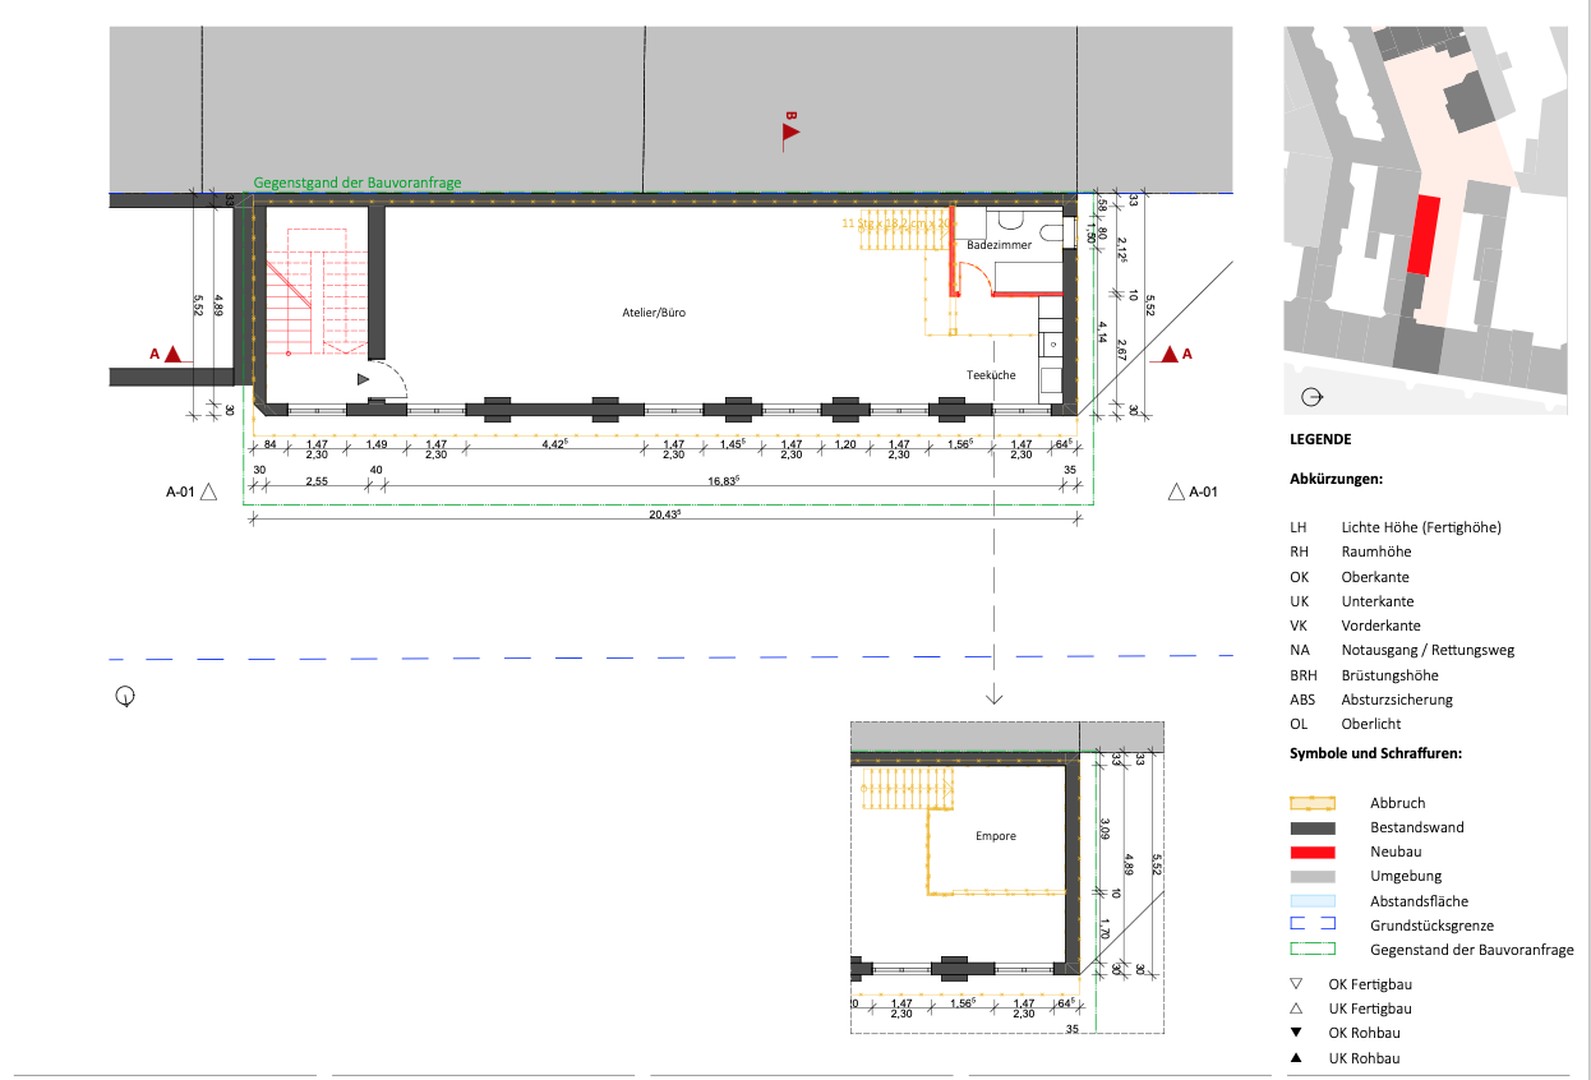This screenshot has height=1080, width=1591.
Task: Click the UK Rohbau filled triangle symbol
Action: click(1296, 1058)
